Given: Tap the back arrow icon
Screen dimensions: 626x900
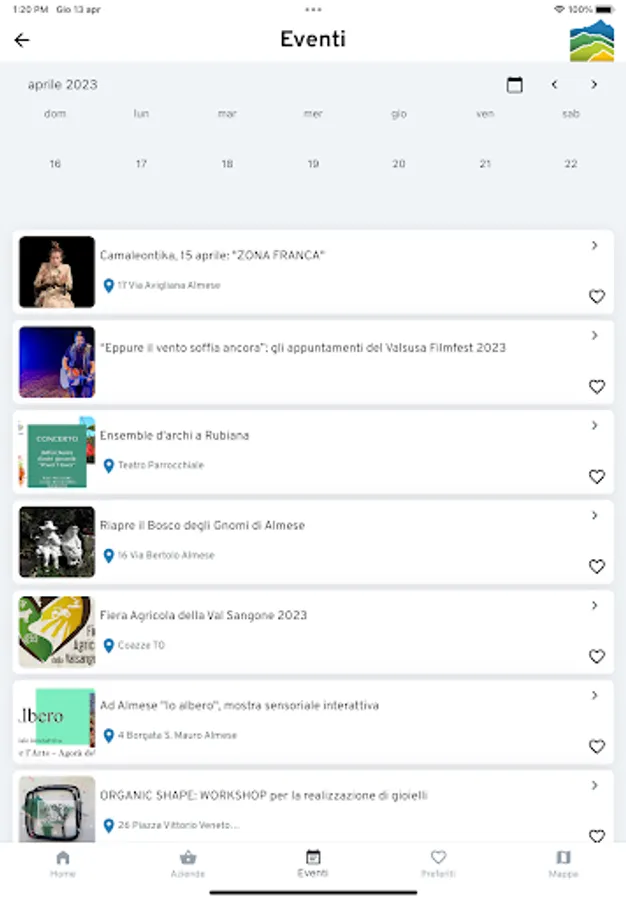Looking at the screenshot, I should [x=22, y=40].
